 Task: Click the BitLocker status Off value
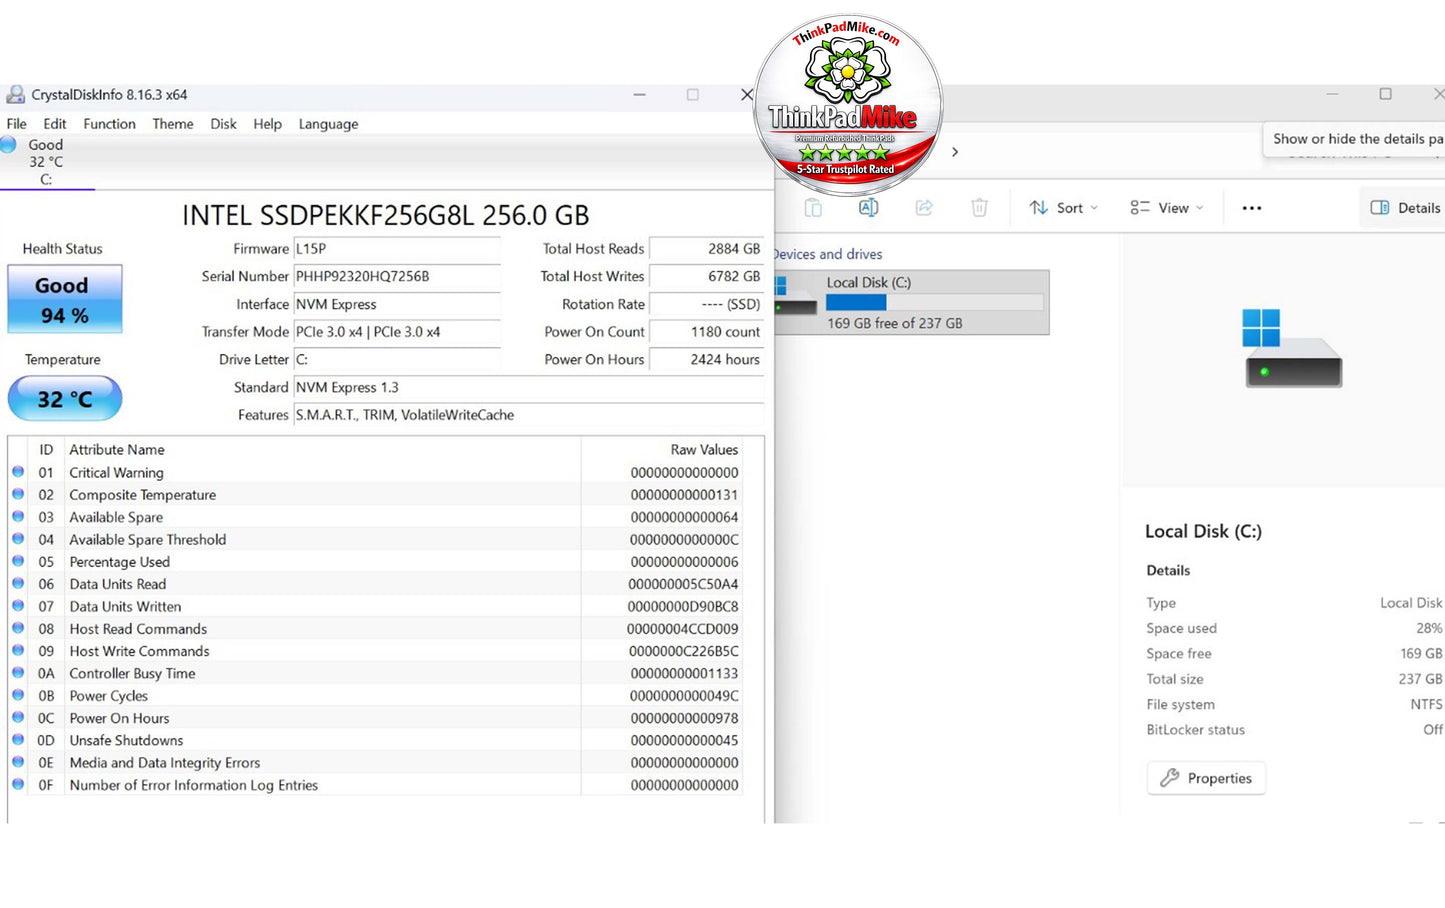pyautogui.click(x=1433, y=730)
